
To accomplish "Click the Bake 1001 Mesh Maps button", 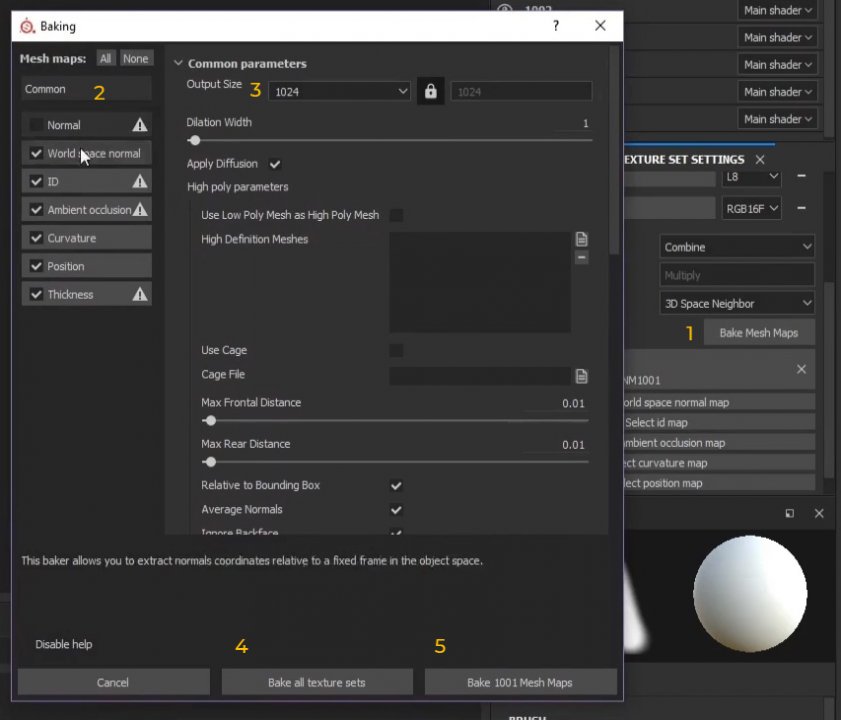I will click(519, 682).
